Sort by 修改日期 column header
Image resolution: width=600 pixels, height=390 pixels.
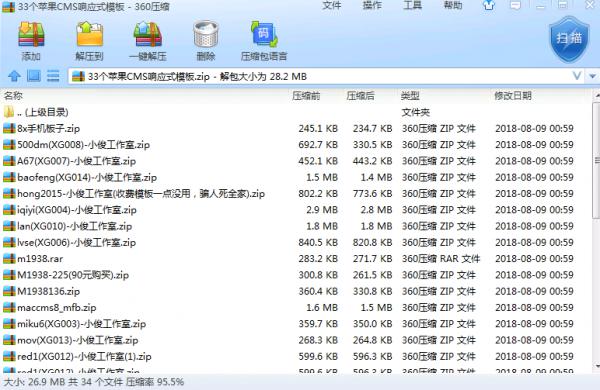[513, 95]
